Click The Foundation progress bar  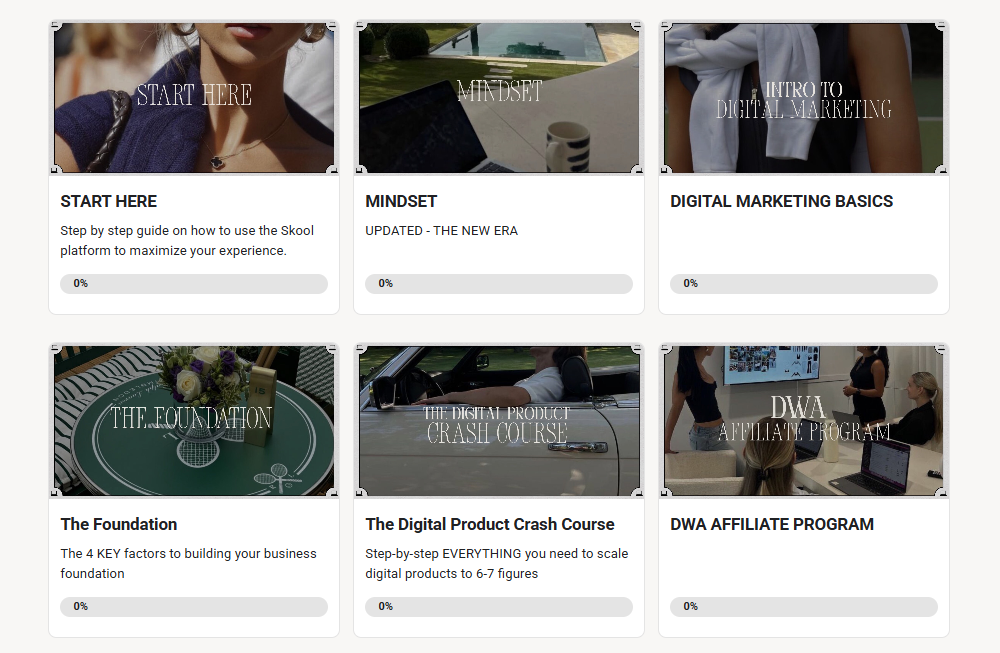click(194, 607)
